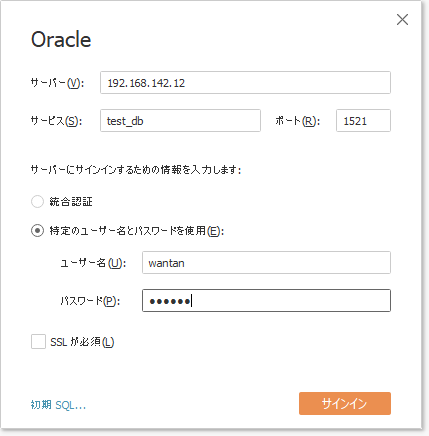Click the サービス(S): label

56,121
